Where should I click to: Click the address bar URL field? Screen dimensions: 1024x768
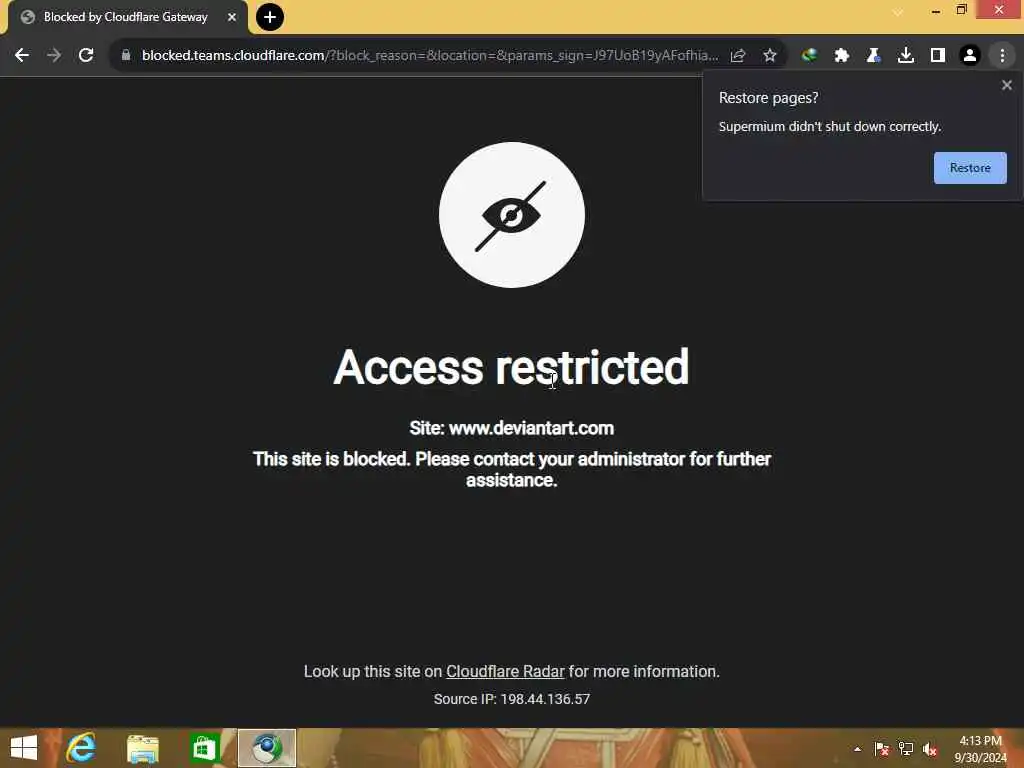[430, 56]
